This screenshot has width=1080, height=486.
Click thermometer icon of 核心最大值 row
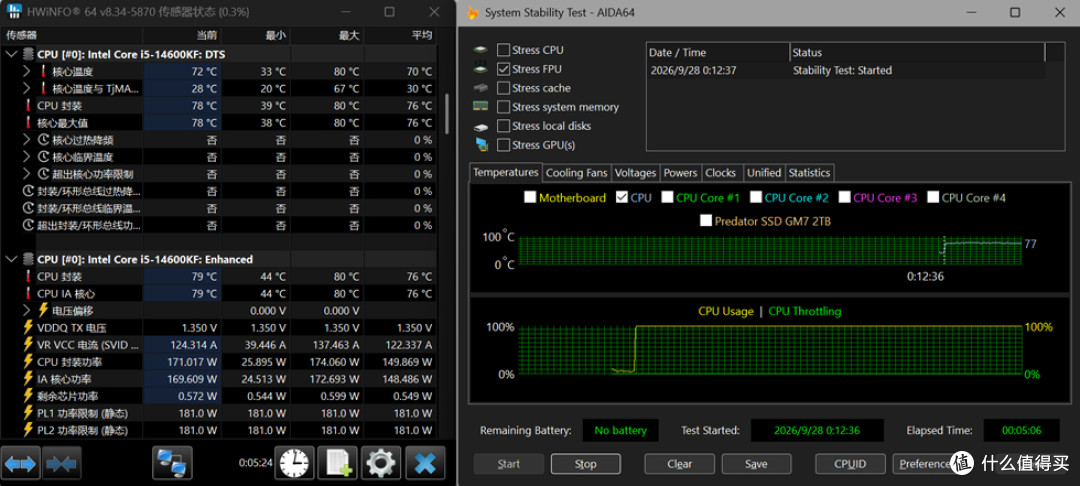28,123
